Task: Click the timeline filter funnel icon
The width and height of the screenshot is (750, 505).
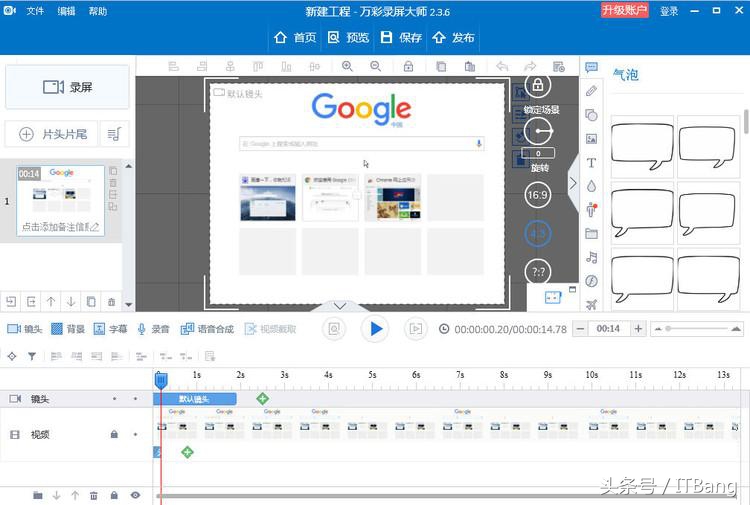Action: 32,356
